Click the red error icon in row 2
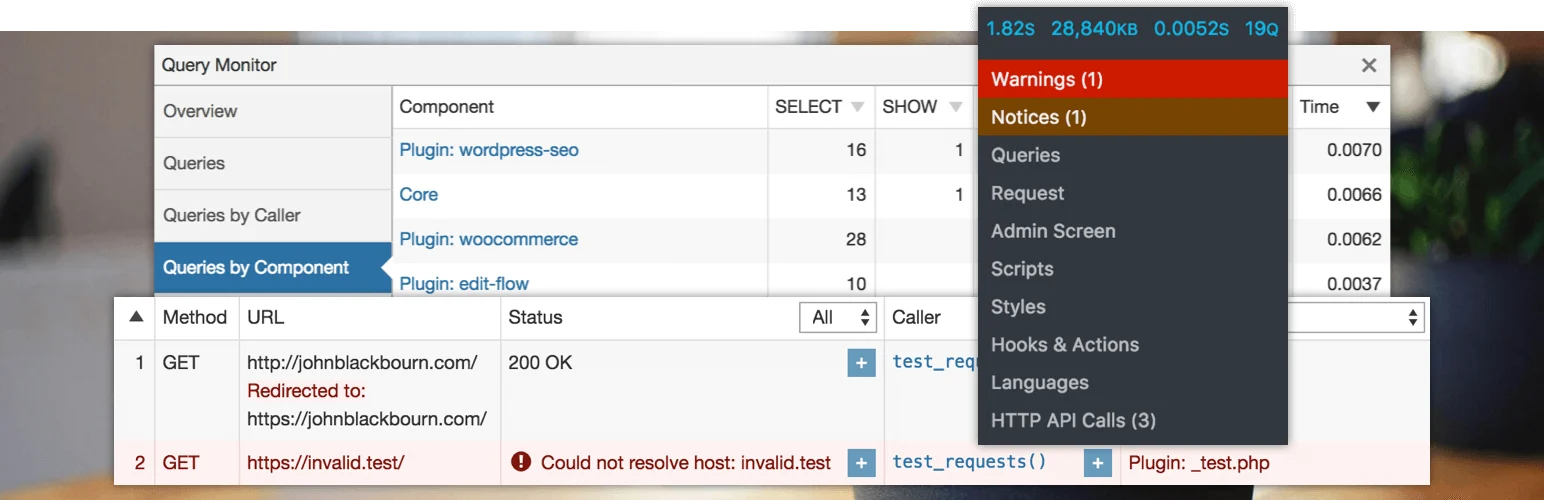 520,462
